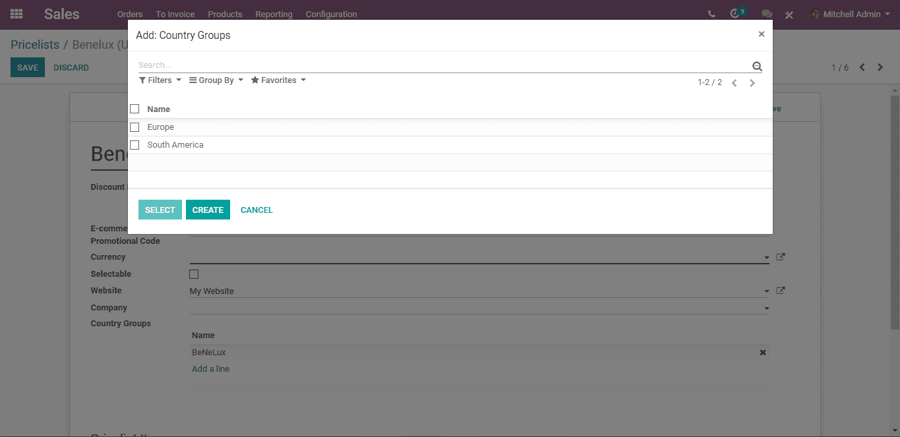This screenshot has height=437, width=900.
Task: Close the Add: Country Groups dialog
Action: 761,34
